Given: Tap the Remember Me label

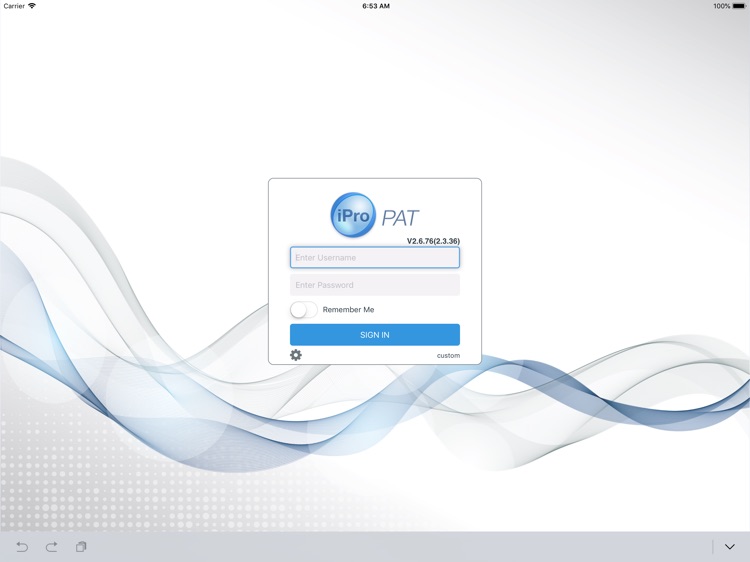Looking at the screenshot, I should tap(348, 310).
